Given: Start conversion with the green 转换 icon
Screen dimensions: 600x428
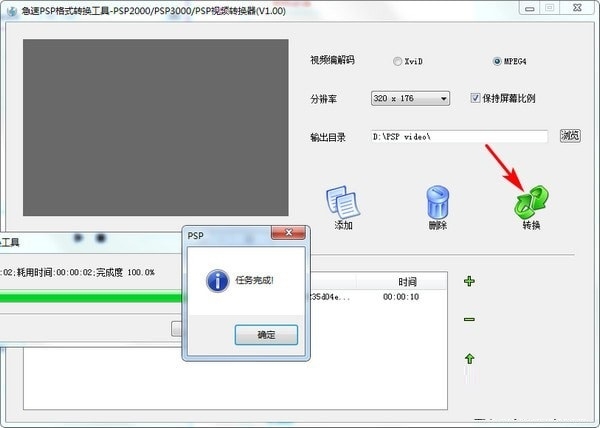Looking at the screenshot, I should point(531,202).
